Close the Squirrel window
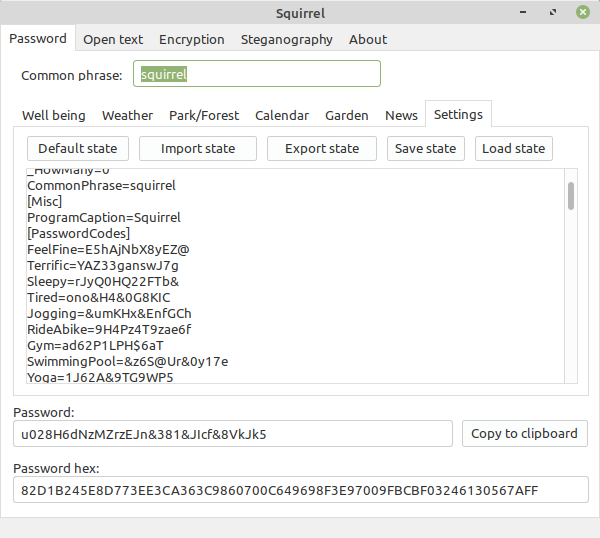 (x=583, y=12)
